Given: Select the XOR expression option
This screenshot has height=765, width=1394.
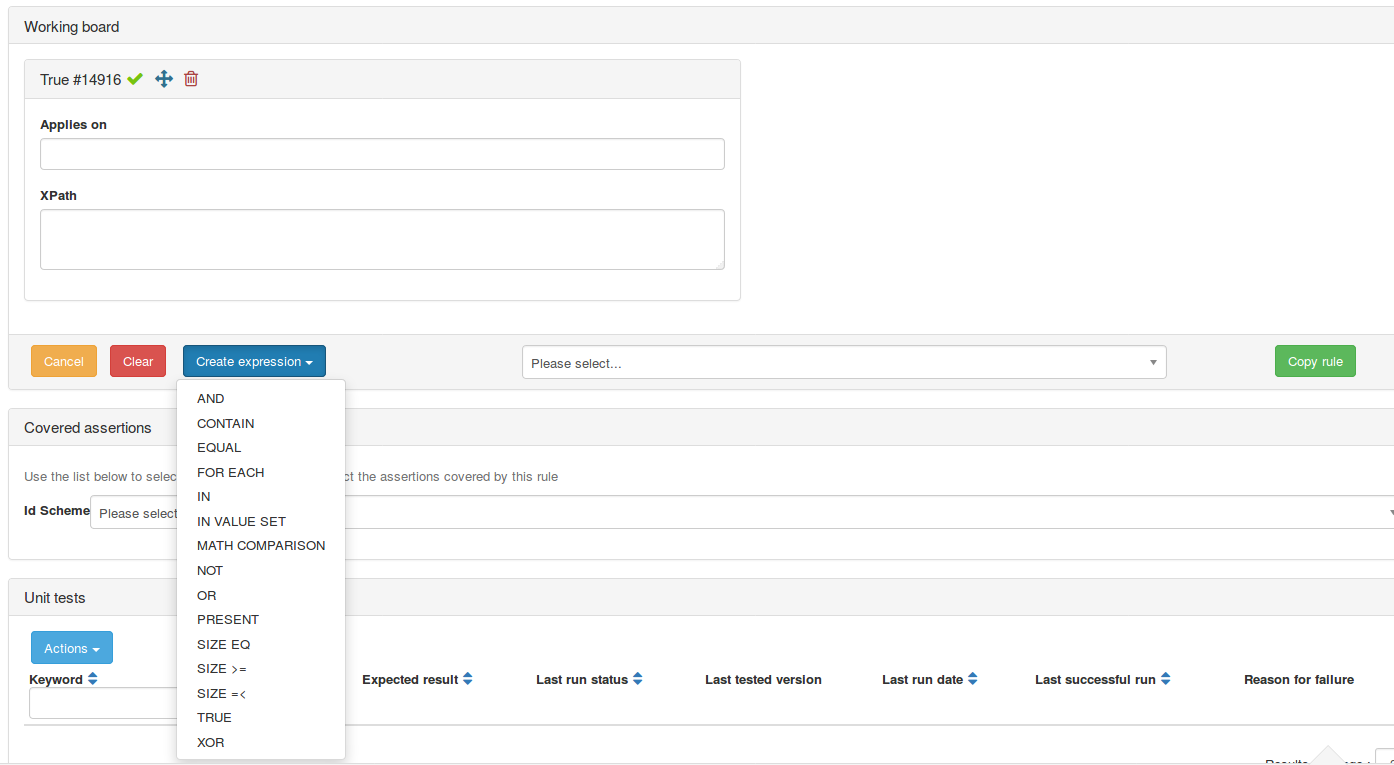Looking at the screenshot, I should pyautogui.click(x=211, y=742).
